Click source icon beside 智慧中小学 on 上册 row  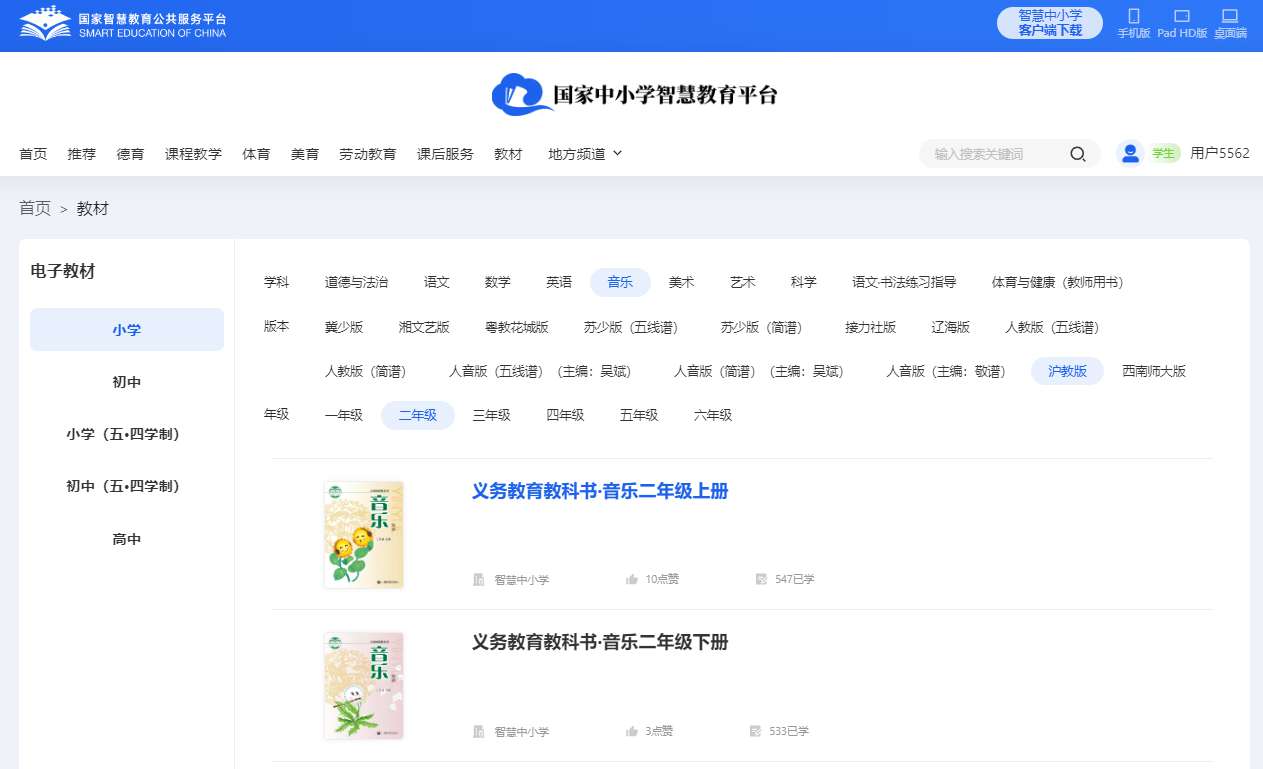[478, 579]
